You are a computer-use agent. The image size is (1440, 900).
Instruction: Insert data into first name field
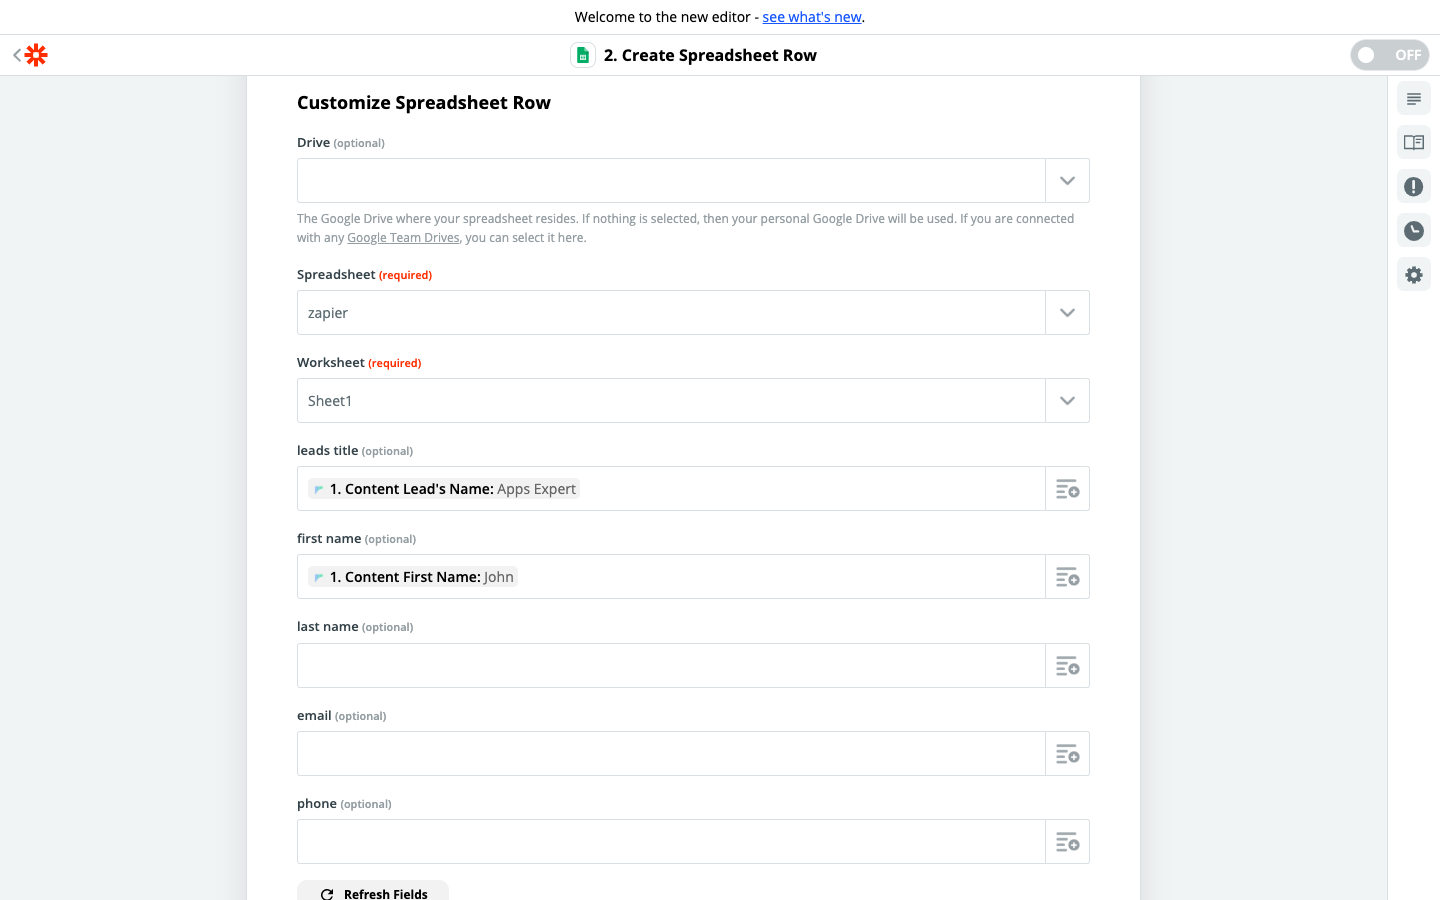1067,577
